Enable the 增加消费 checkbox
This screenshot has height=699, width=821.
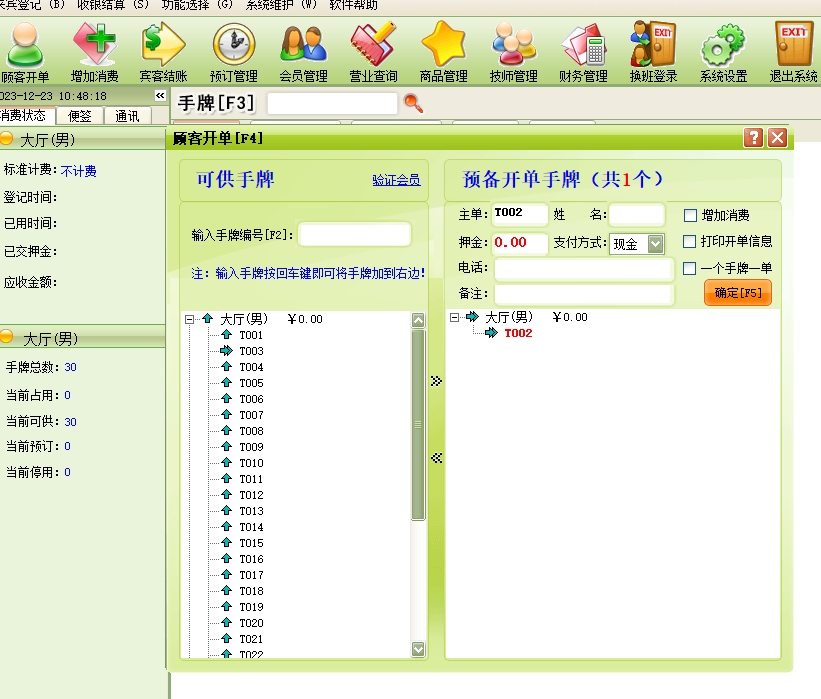click(x=690, y=215)
